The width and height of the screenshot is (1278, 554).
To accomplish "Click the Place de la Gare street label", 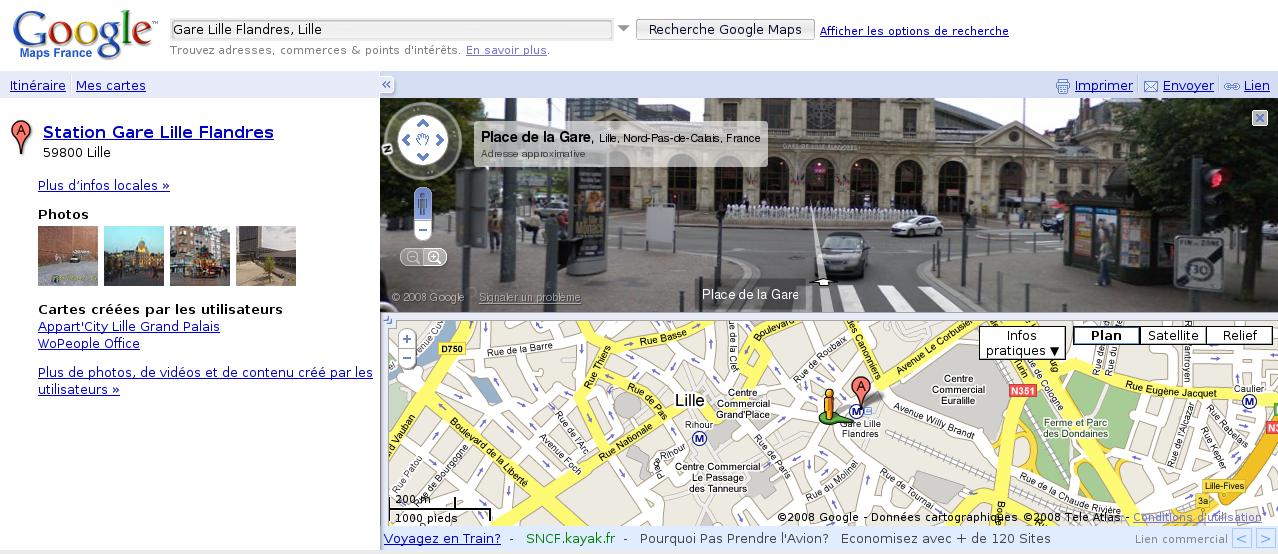I will [750, 294].
